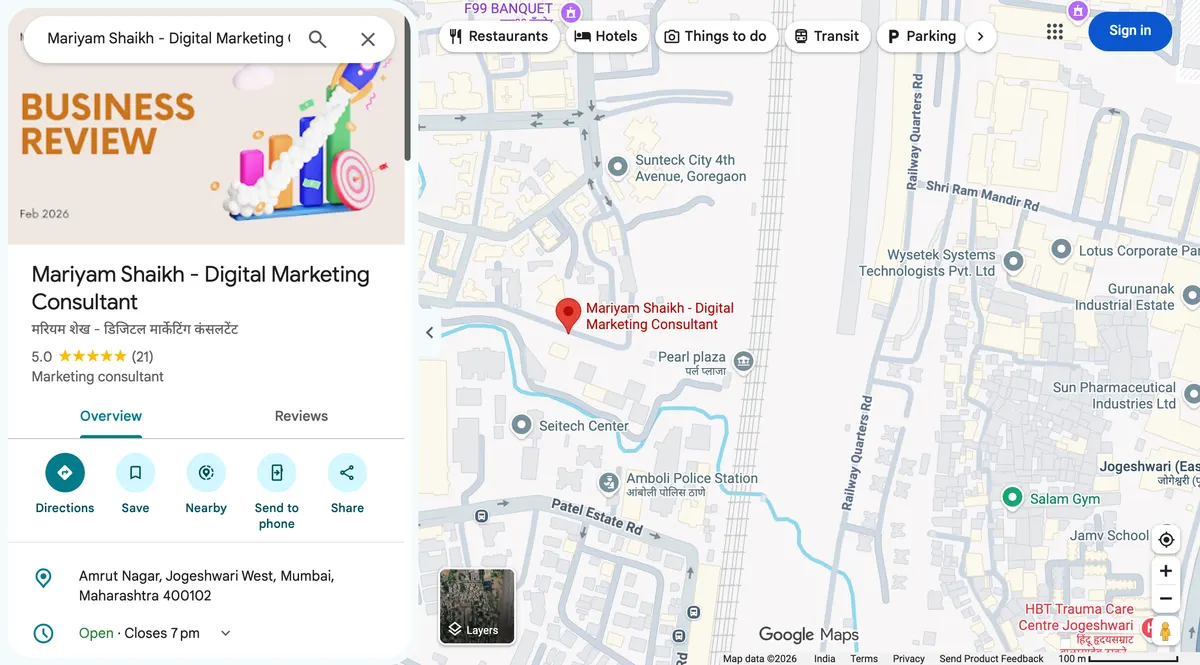The image size is (1200, 665).
Task: Click the Sunteck City 4th Avenue marker
Action: click(618, 165)
